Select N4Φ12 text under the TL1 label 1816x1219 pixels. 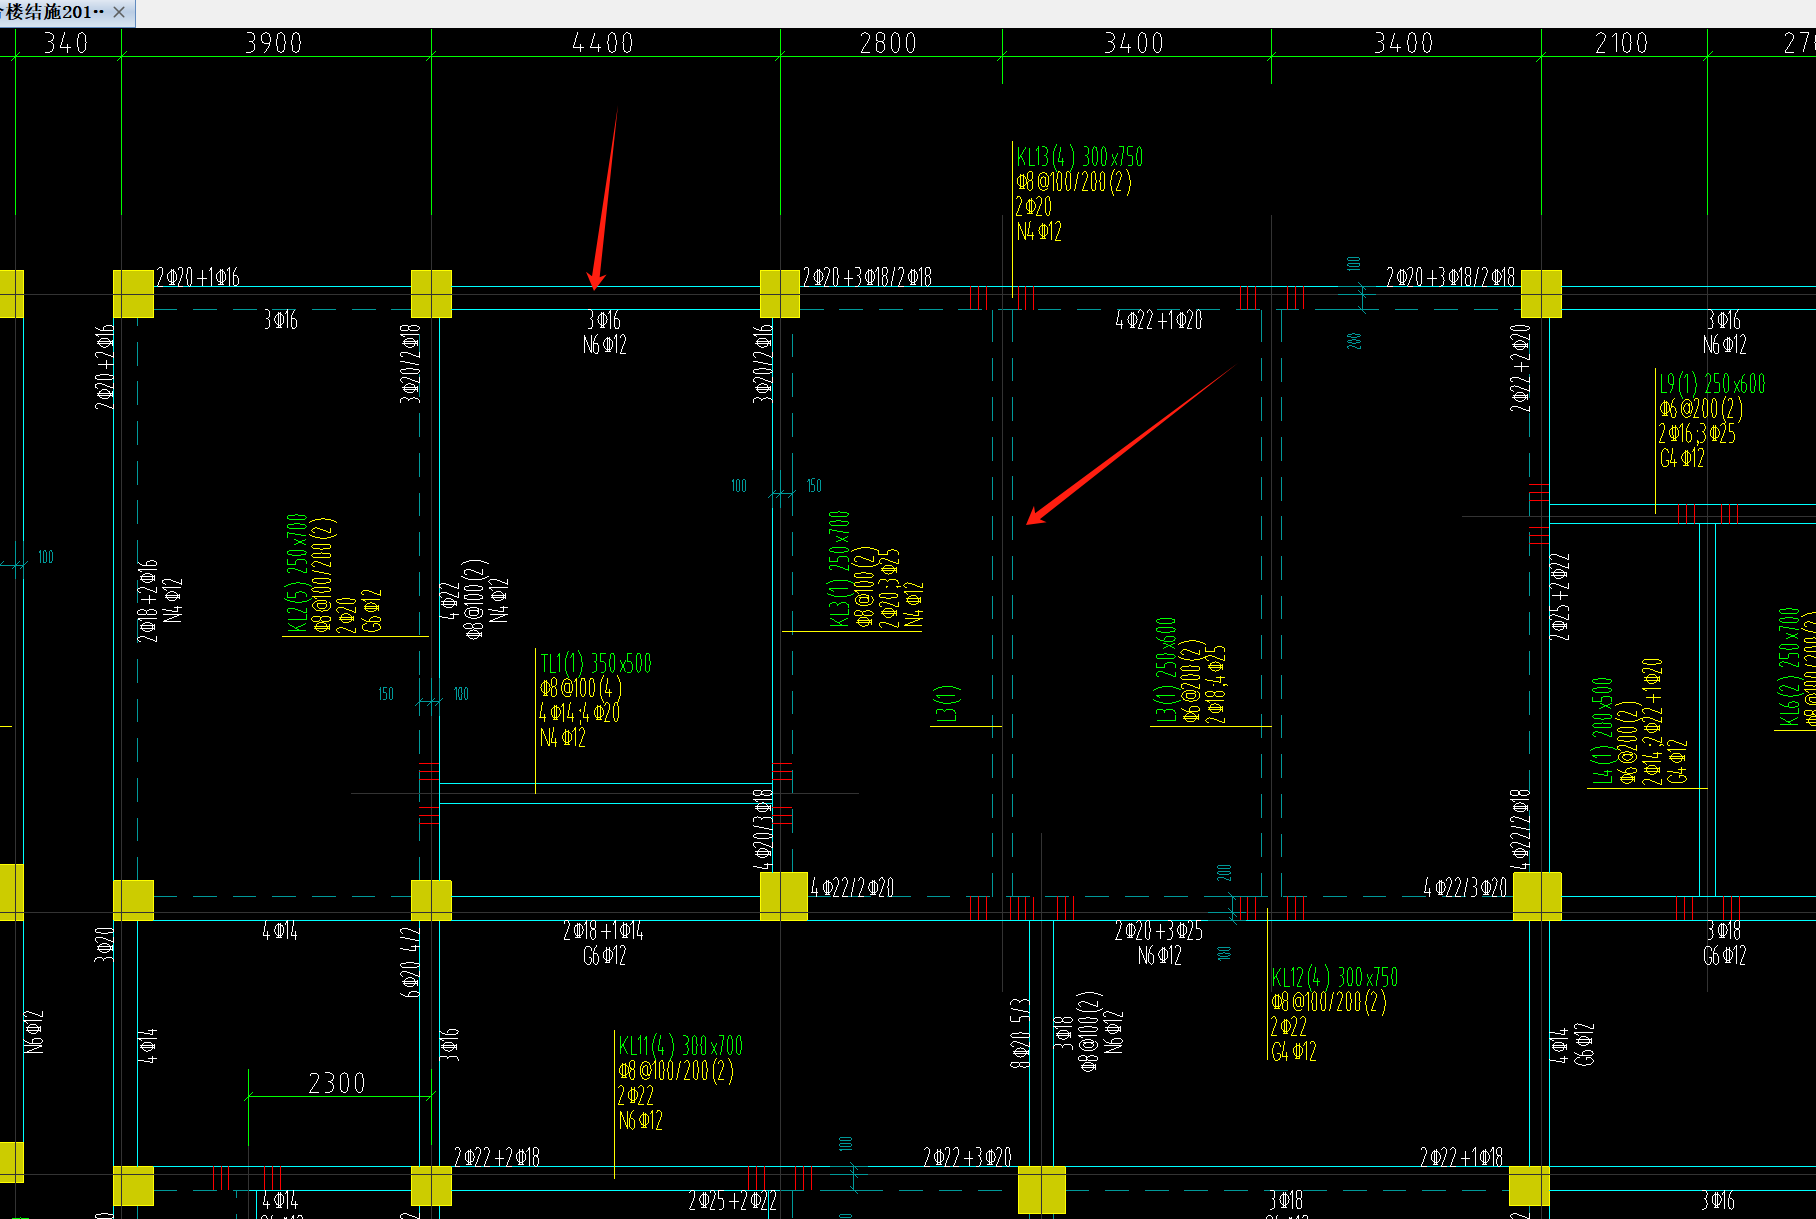pyautogui.click(x=563, y=738)
